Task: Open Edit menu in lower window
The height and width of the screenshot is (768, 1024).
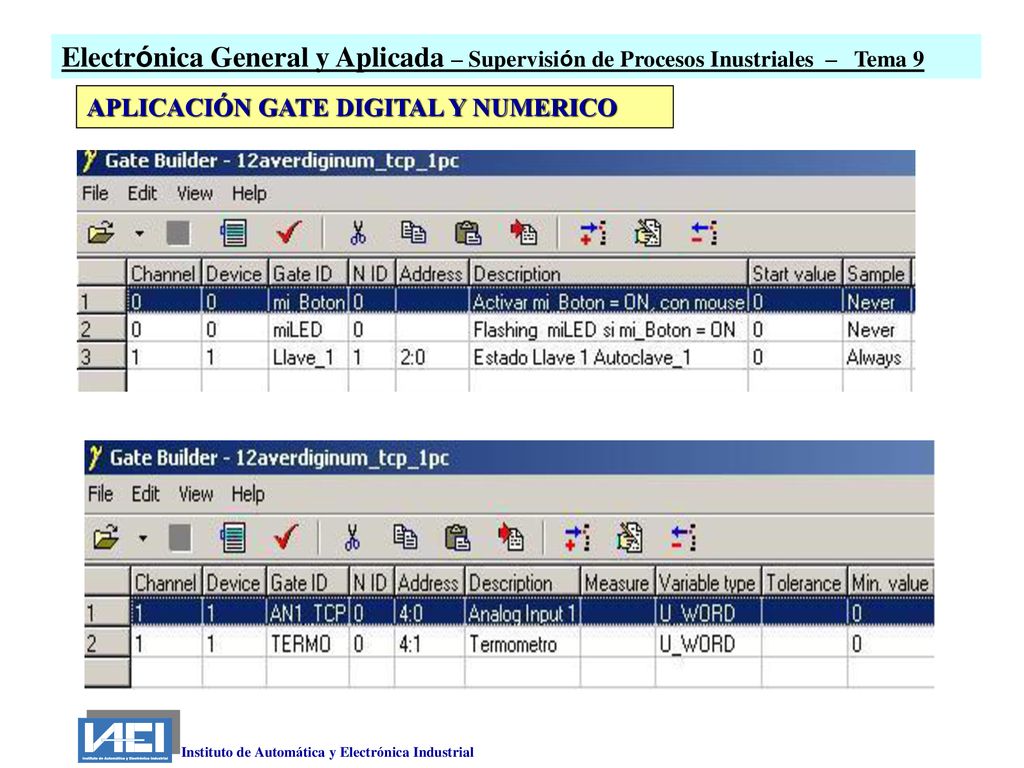Action: (x=146, y=494)
